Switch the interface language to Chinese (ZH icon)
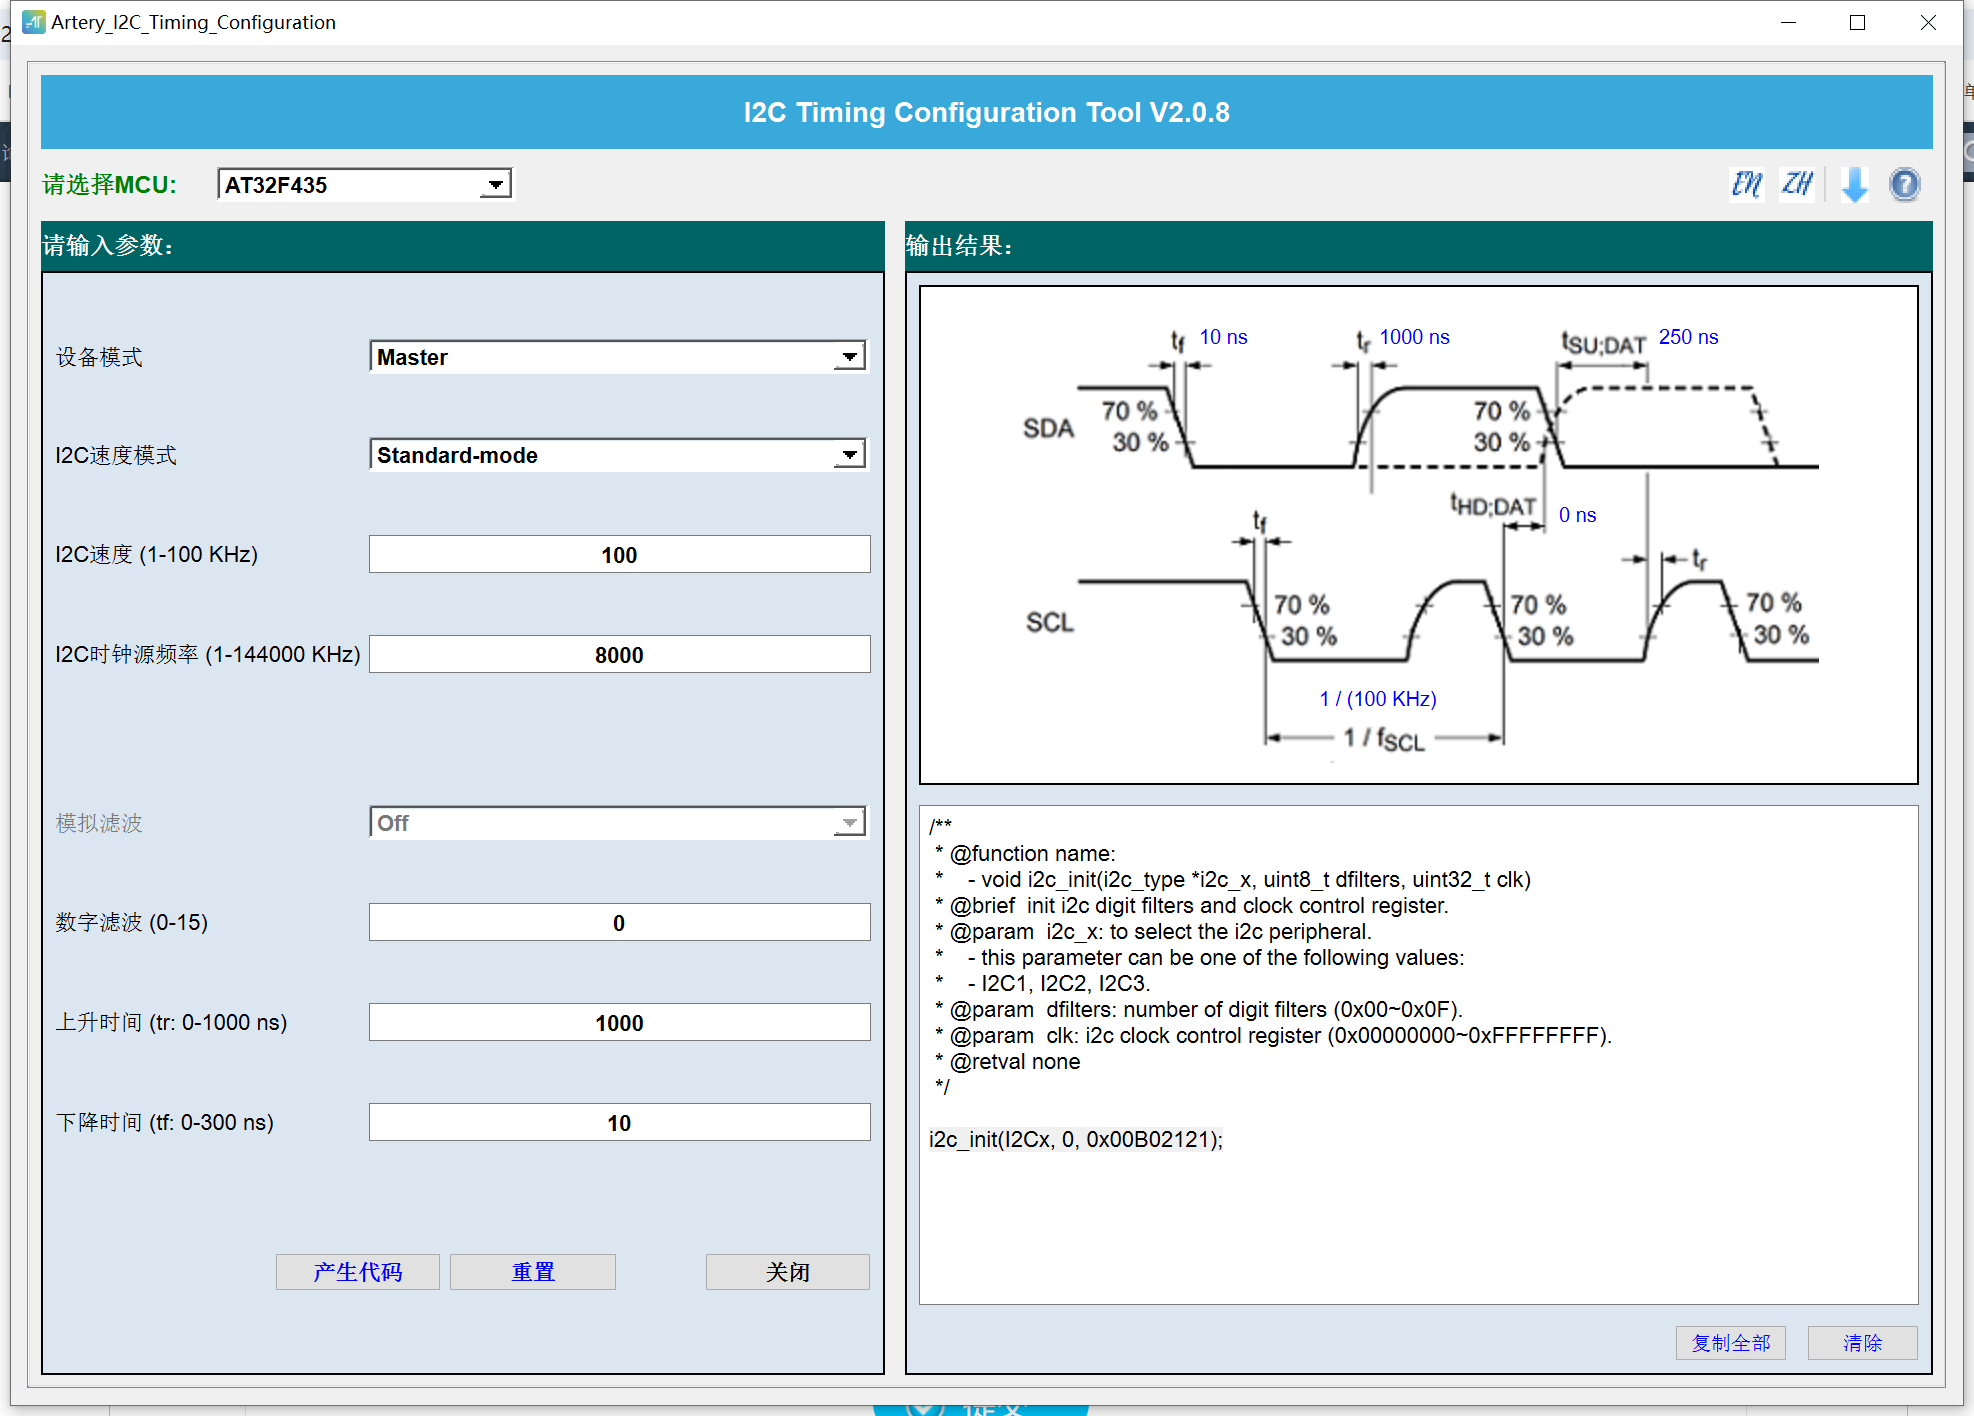This screenshot has width=1974, height=1416. [x=1796, y=185]
